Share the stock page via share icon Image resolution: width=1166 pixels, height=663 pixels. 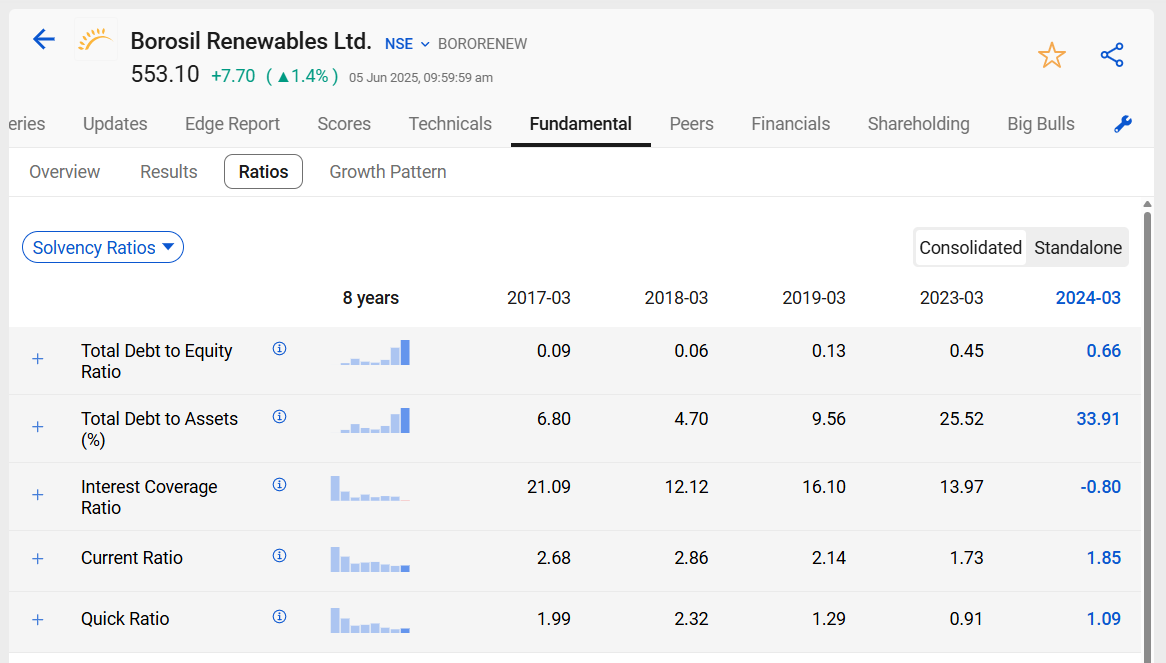tap(1112, 55)
